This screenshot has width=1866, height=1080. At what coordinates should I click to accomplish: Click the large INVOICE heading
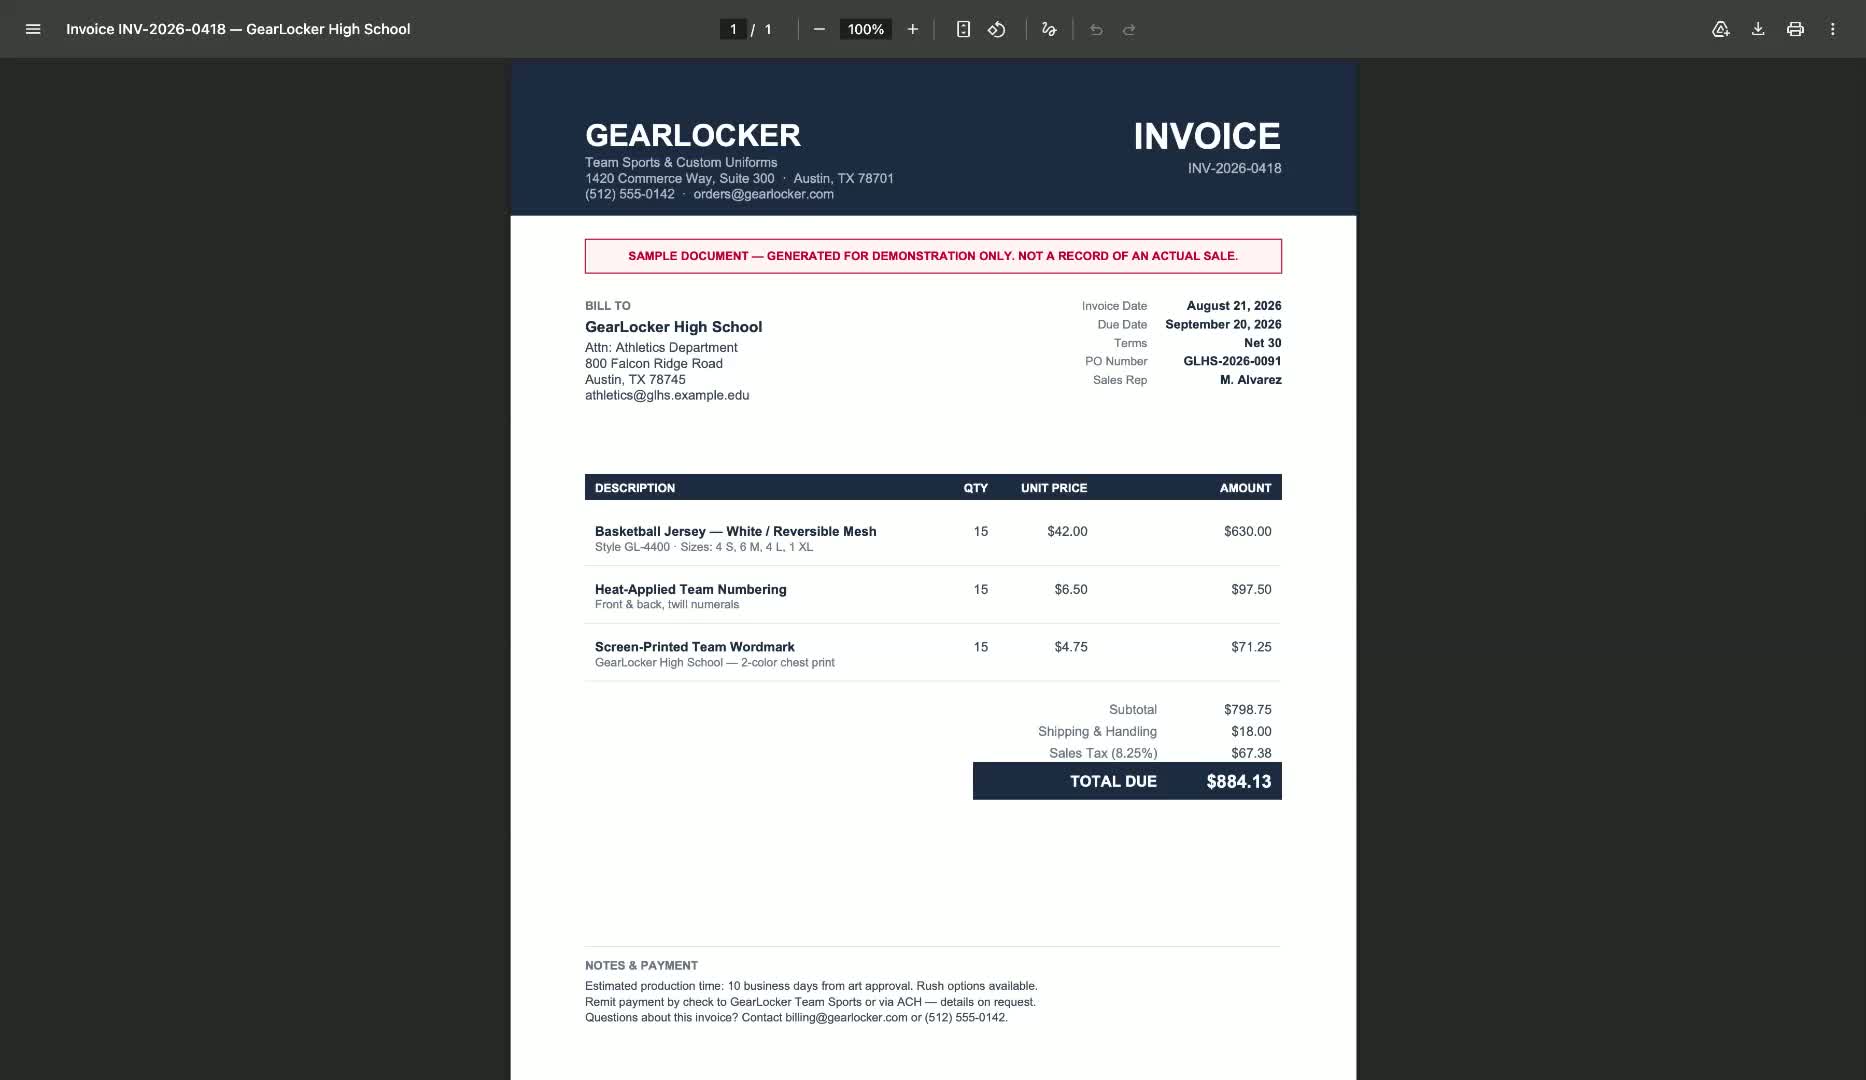[x=1207, y=136]
